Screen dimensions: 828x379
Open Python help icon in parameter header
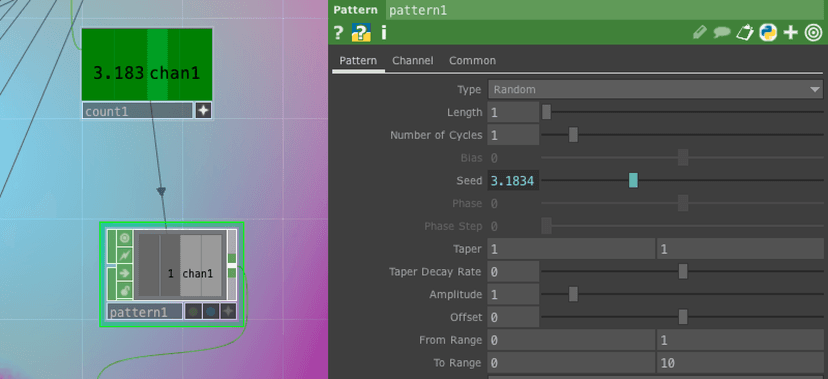pos(362,33)
